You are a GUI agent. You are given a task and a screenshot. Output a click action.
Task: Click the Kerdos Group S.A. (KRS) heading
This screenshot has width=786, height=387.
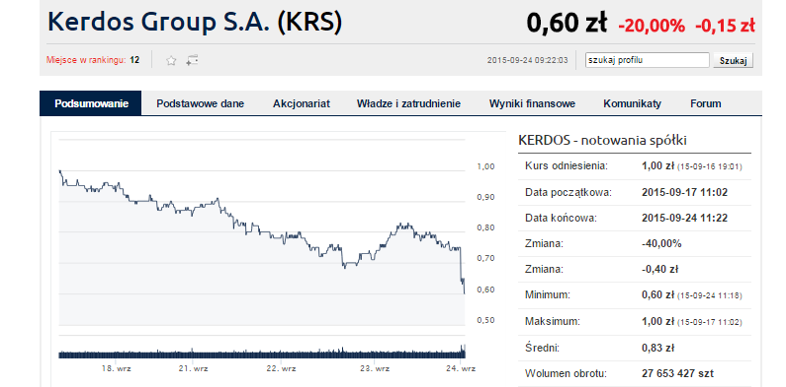coord(194,22)
